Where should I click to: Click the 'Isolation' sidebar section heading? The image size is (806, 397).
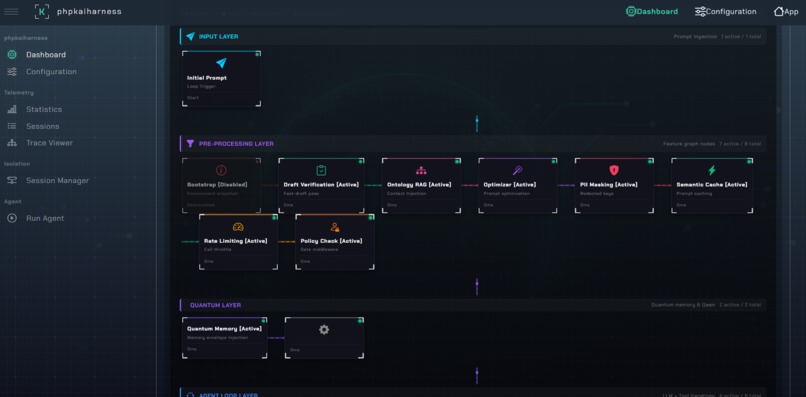click(17, 164)
